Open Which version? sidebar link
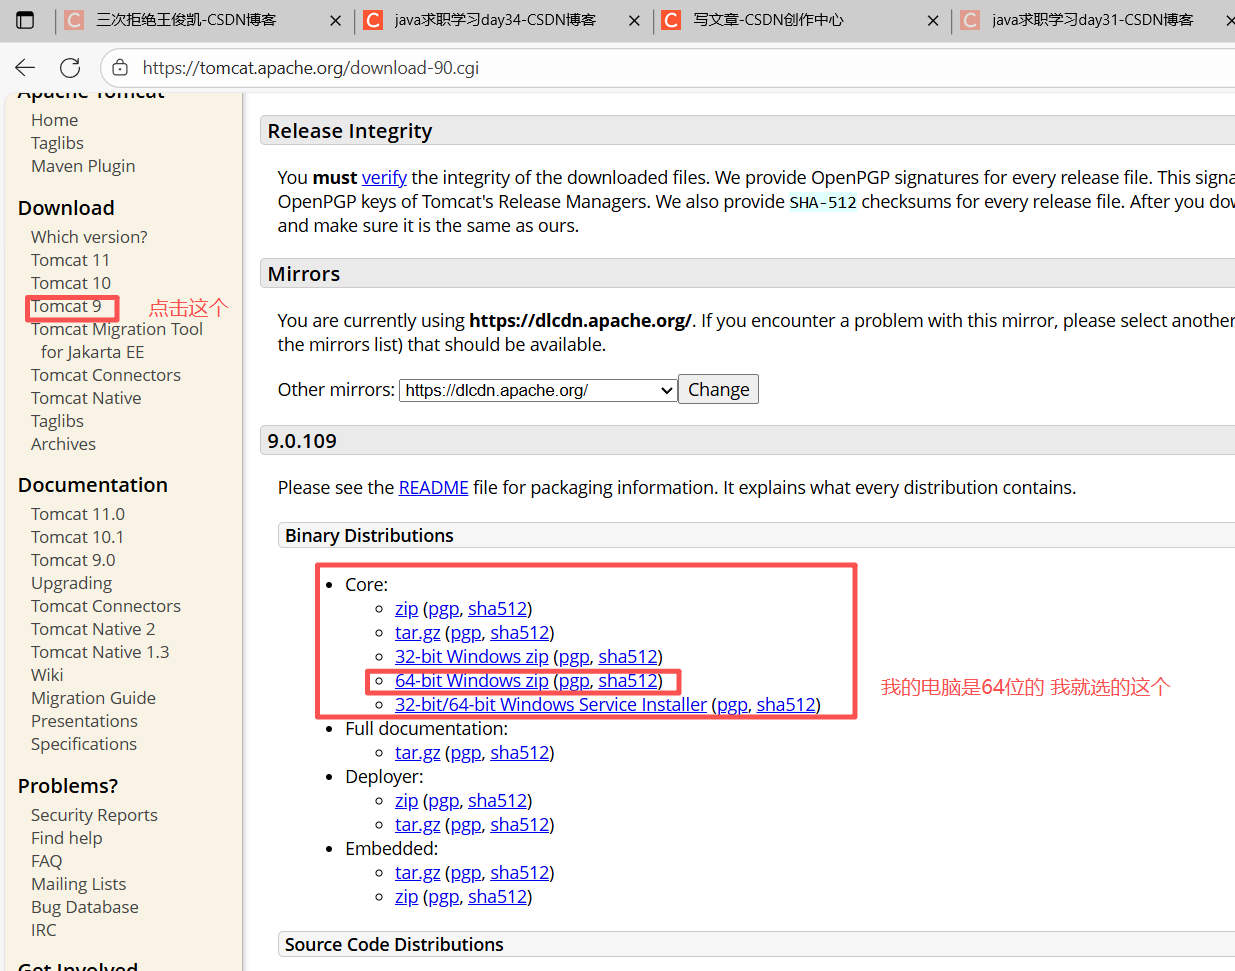 (x=89, y=237)
